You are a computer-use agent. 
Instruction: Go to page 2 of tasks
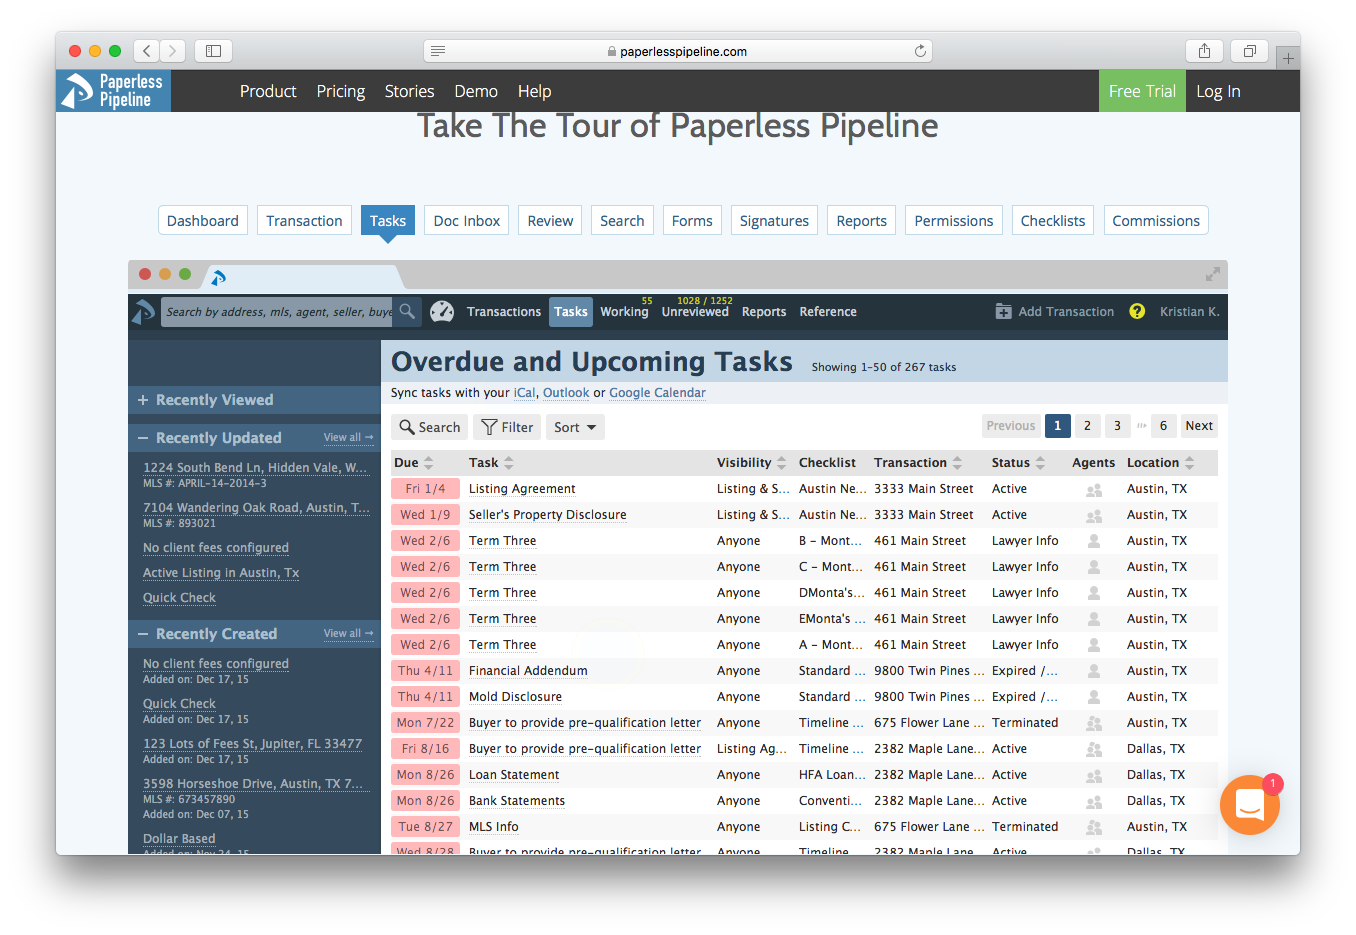click(1087, 426)
